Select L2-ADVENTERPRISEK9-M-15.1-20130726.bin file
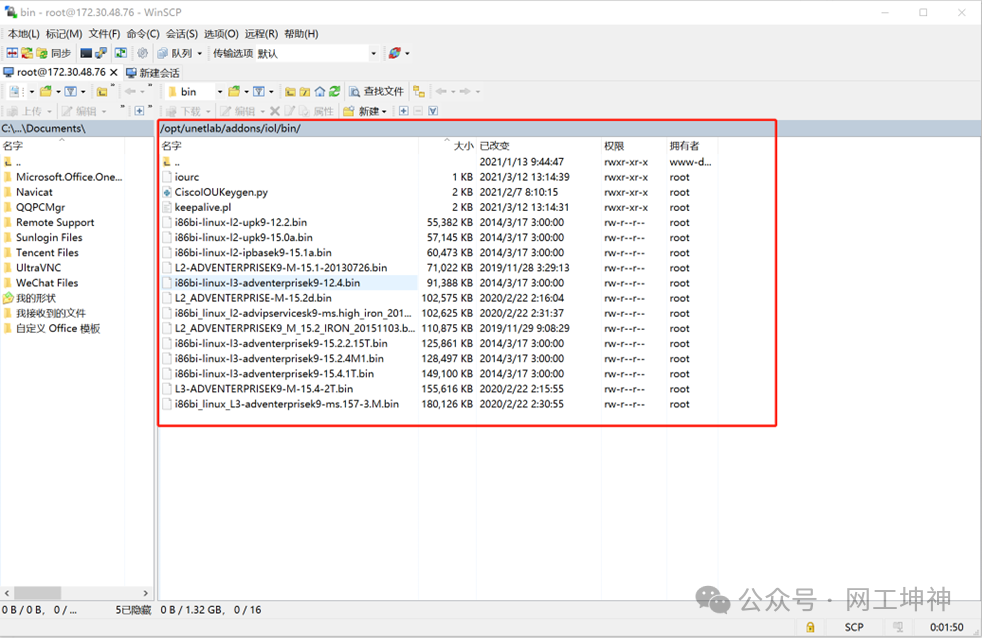Viewport: 982px width, 638px height. [281, 268]
